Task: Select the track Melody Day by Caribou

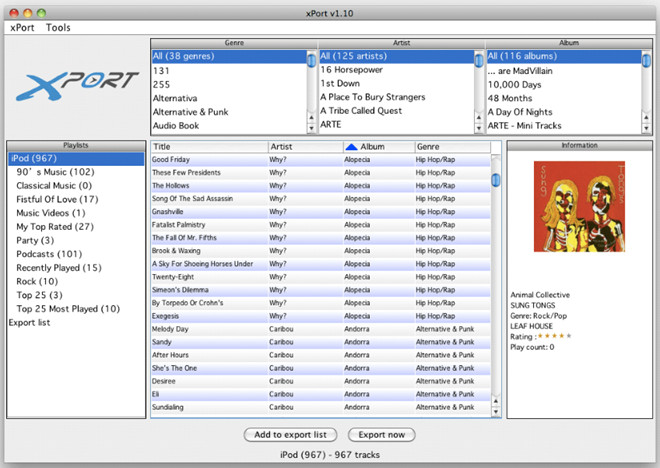Action: [321, 330]
